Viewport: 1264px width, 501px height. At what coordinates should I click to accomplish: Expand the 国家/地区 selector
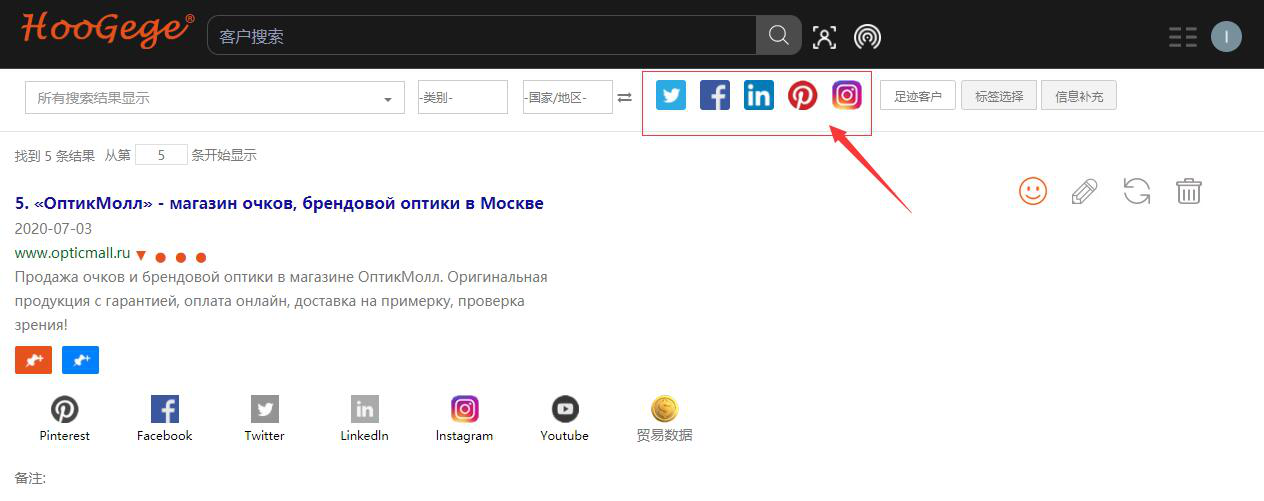coord(567,98)
